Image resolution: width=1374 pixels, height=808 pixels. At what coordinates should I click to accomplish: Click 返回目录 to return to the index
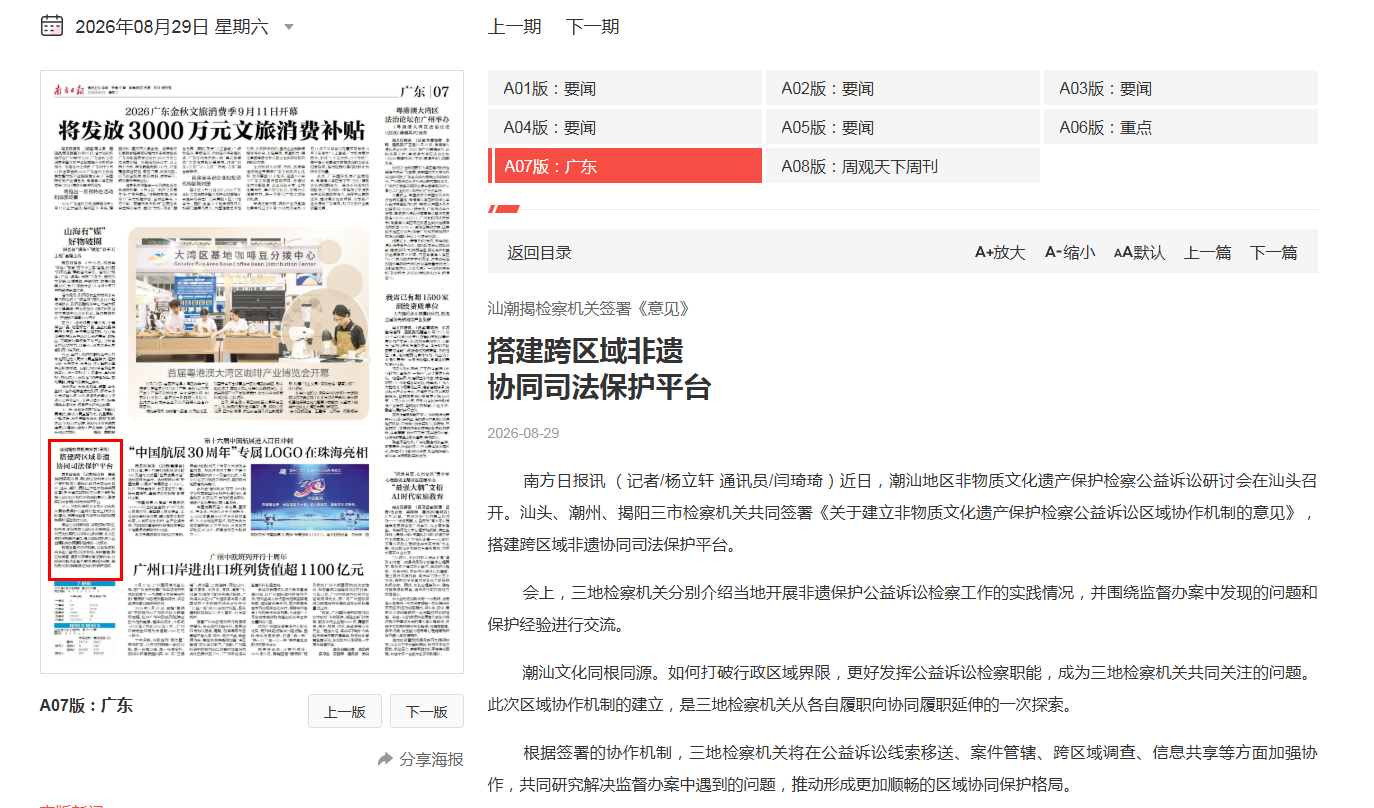[539, 252]
